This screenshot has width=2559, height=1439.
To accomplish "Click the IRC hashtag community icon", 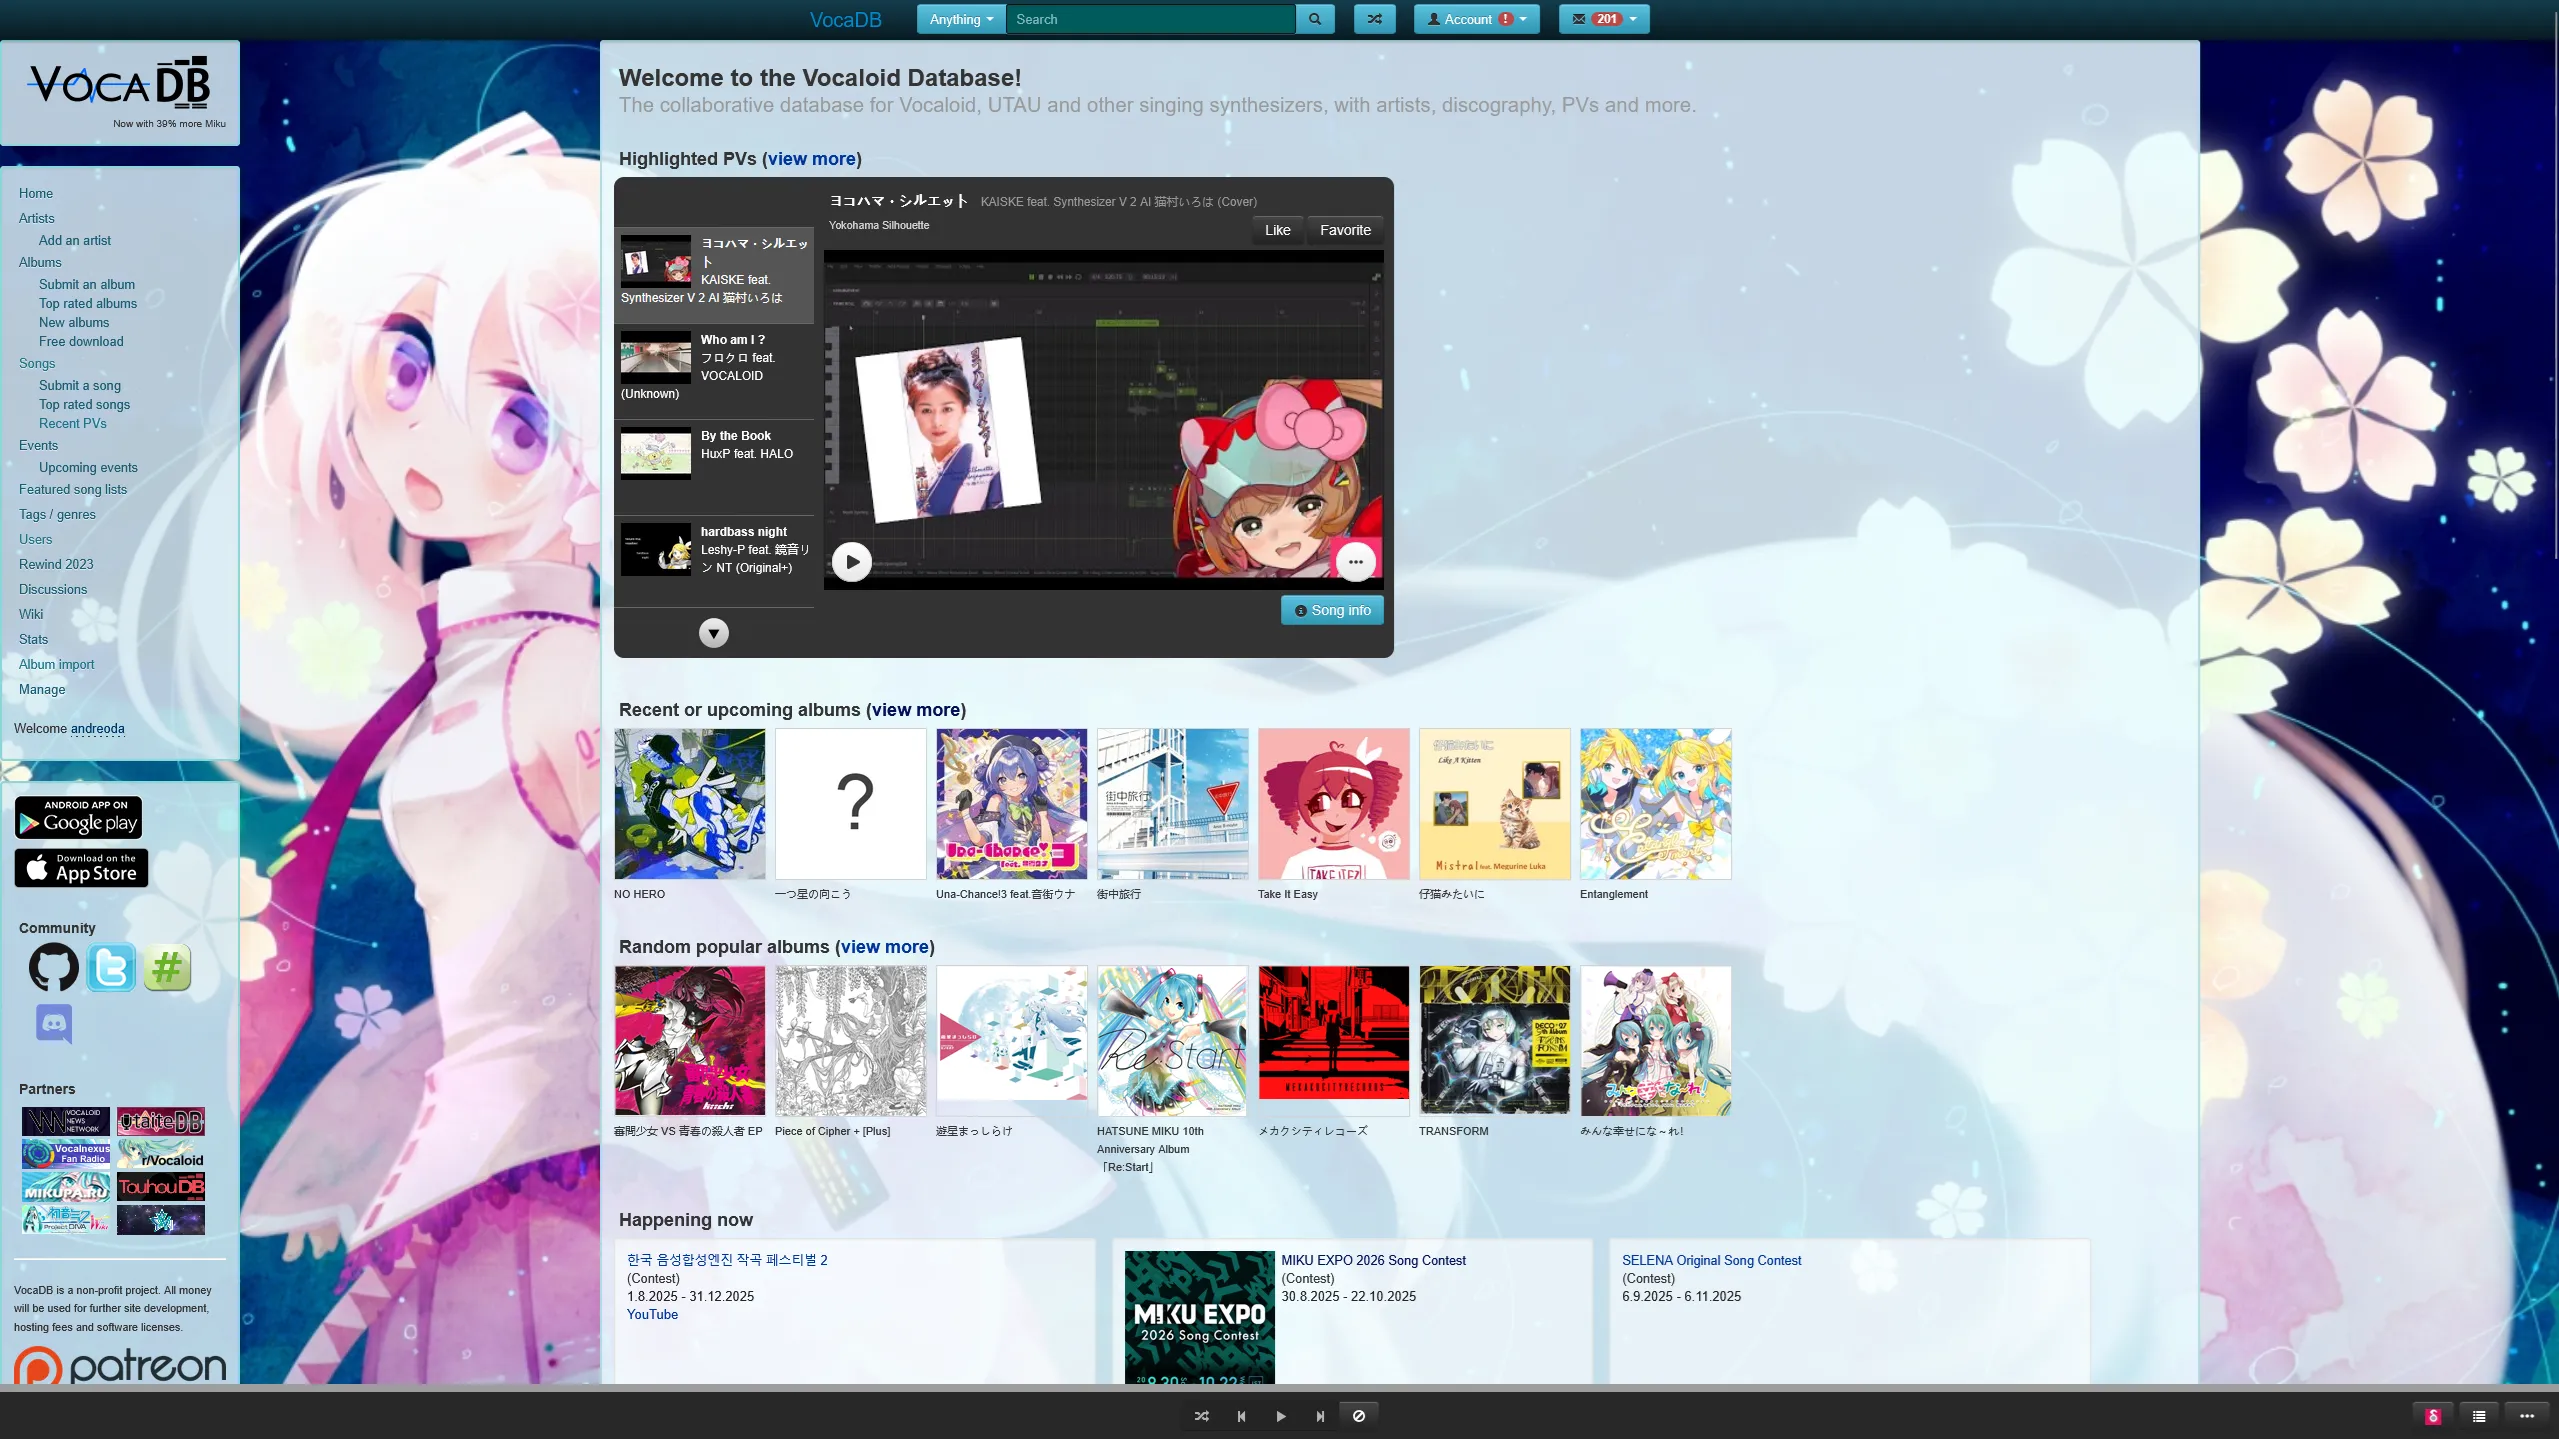I will point(167,967).
